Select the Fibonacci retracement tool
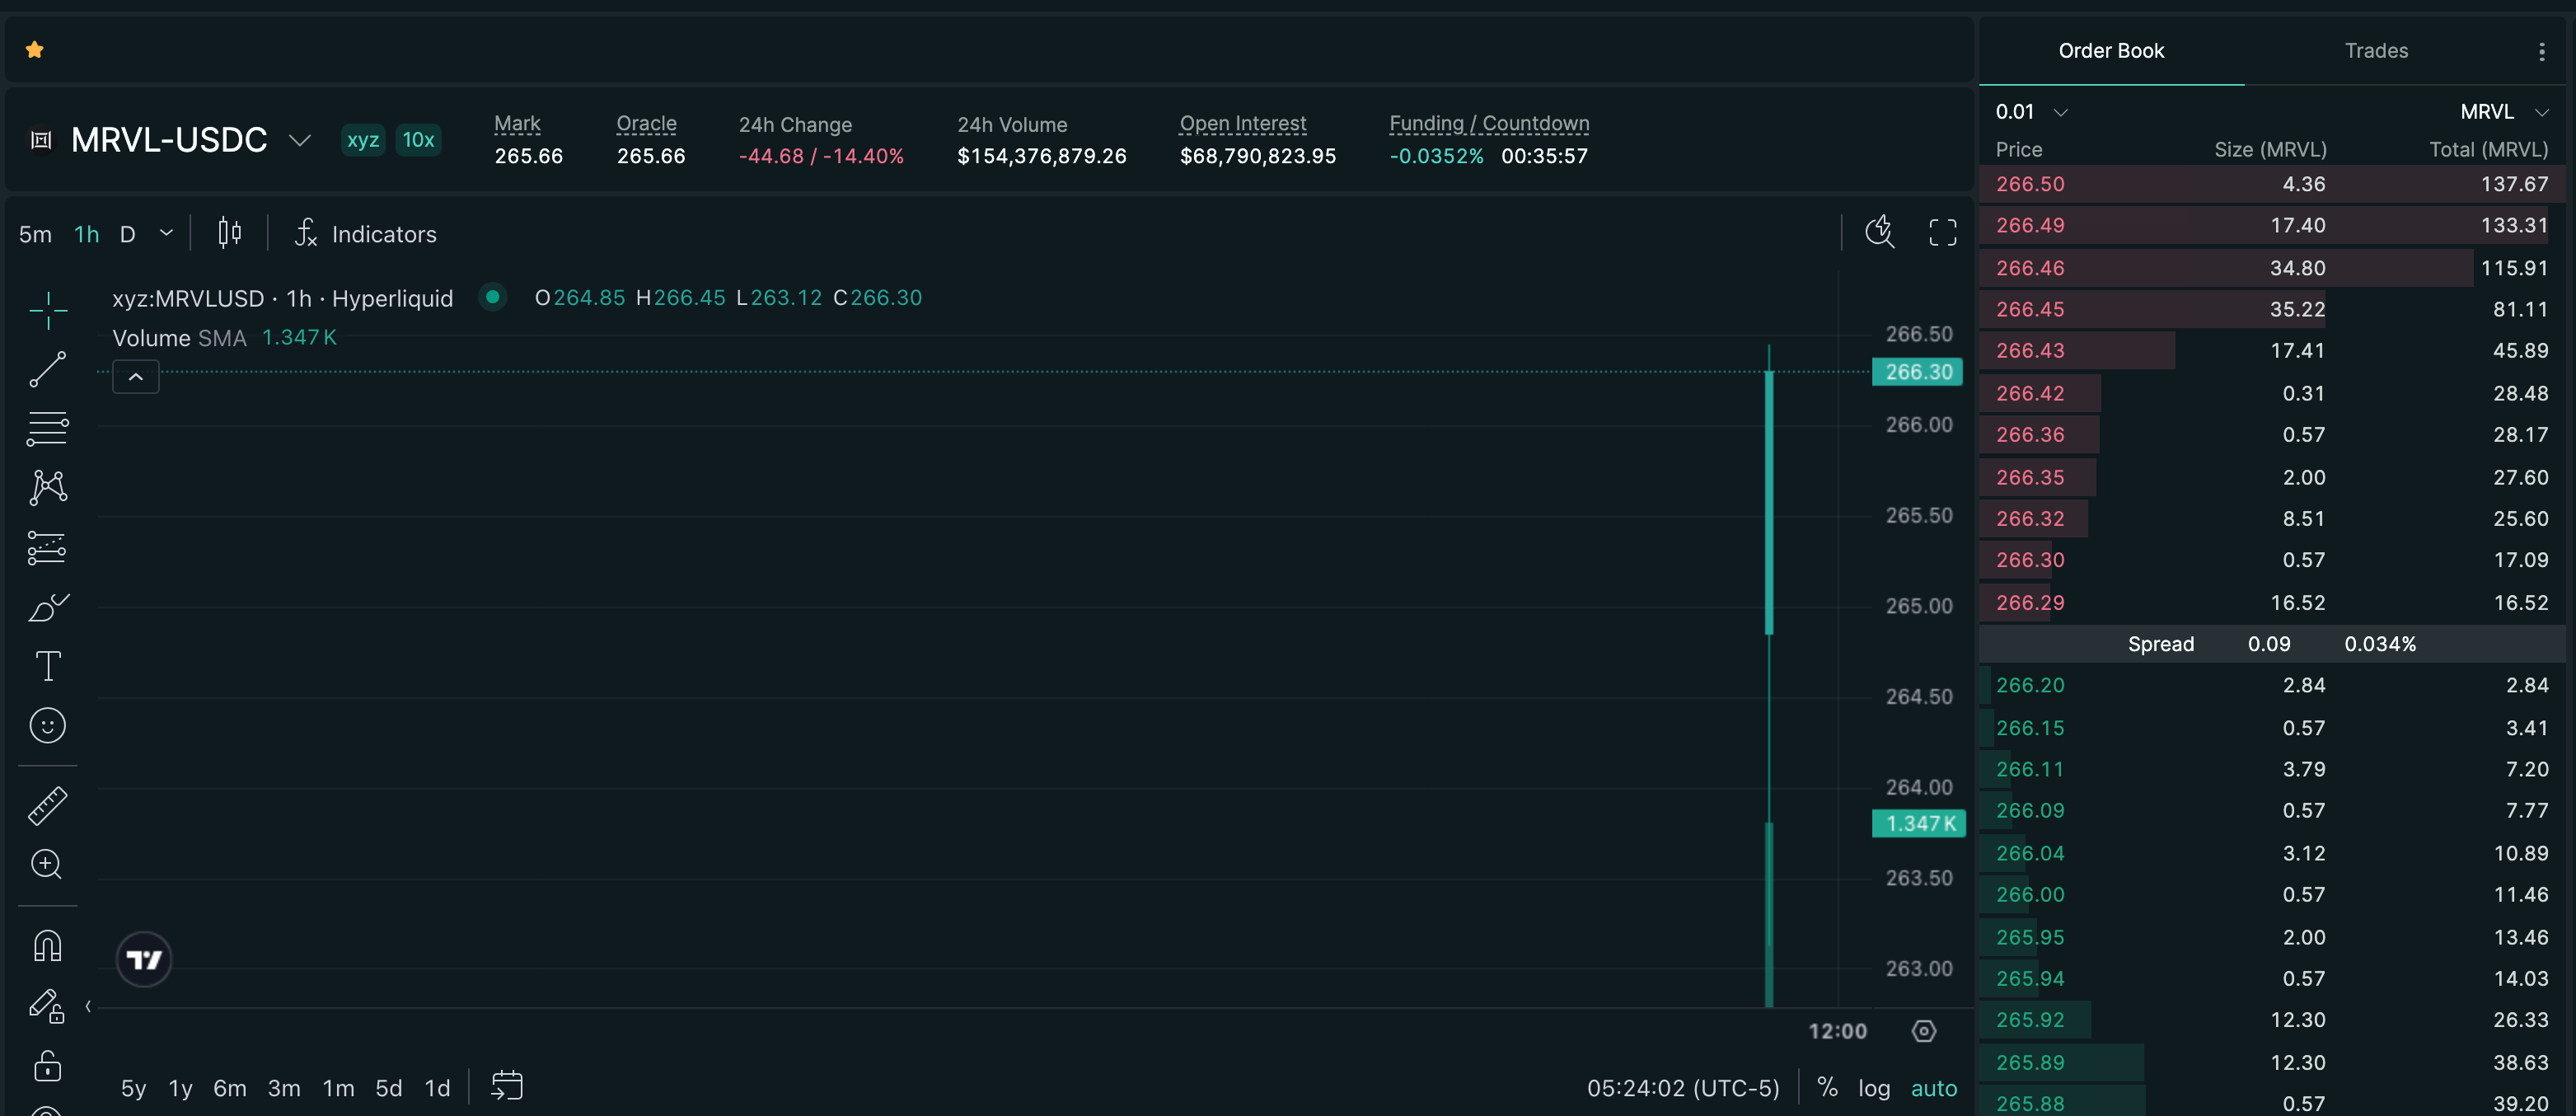This screenshot has height=1116, width=2576. [x=47, y=429]
